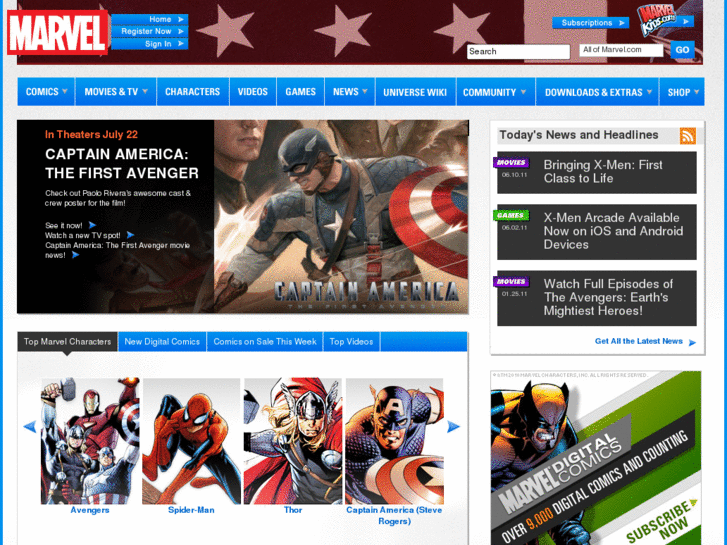
Task: Click the Movies badge on X-Men First Class story
Action: [511, 162]
